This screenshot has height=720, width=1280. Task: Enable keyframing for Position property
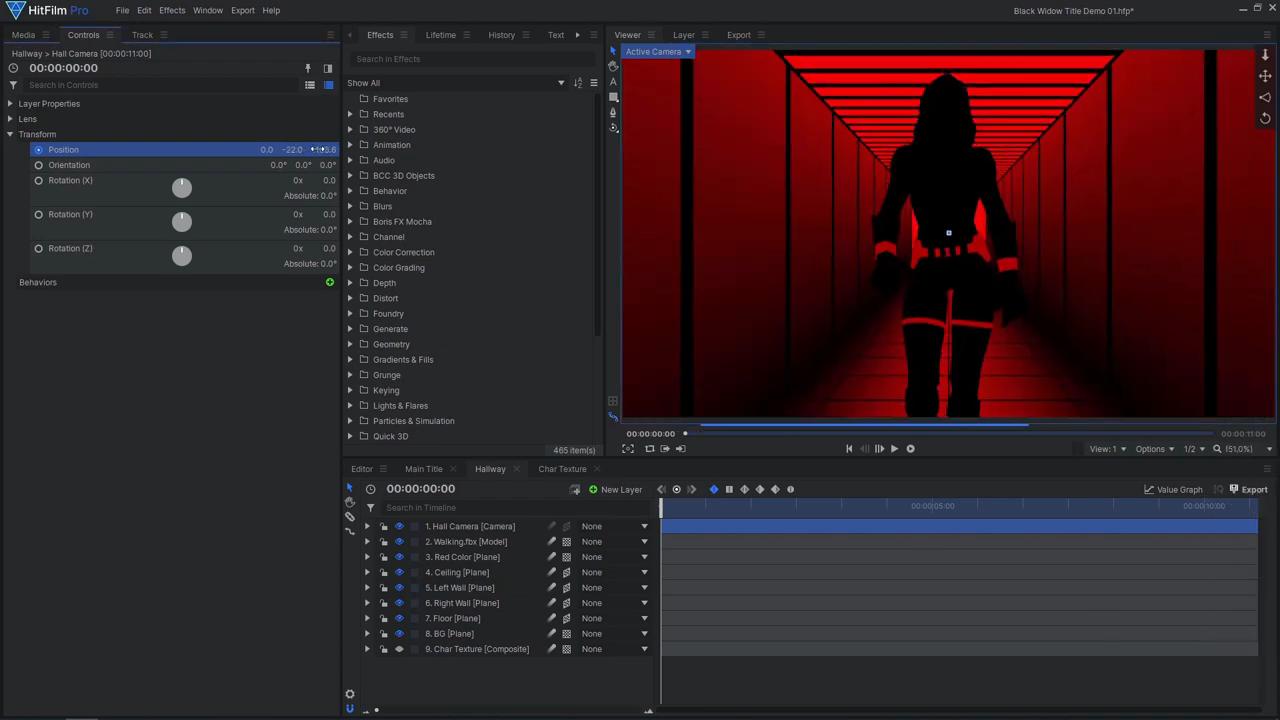tap(39, 150)
